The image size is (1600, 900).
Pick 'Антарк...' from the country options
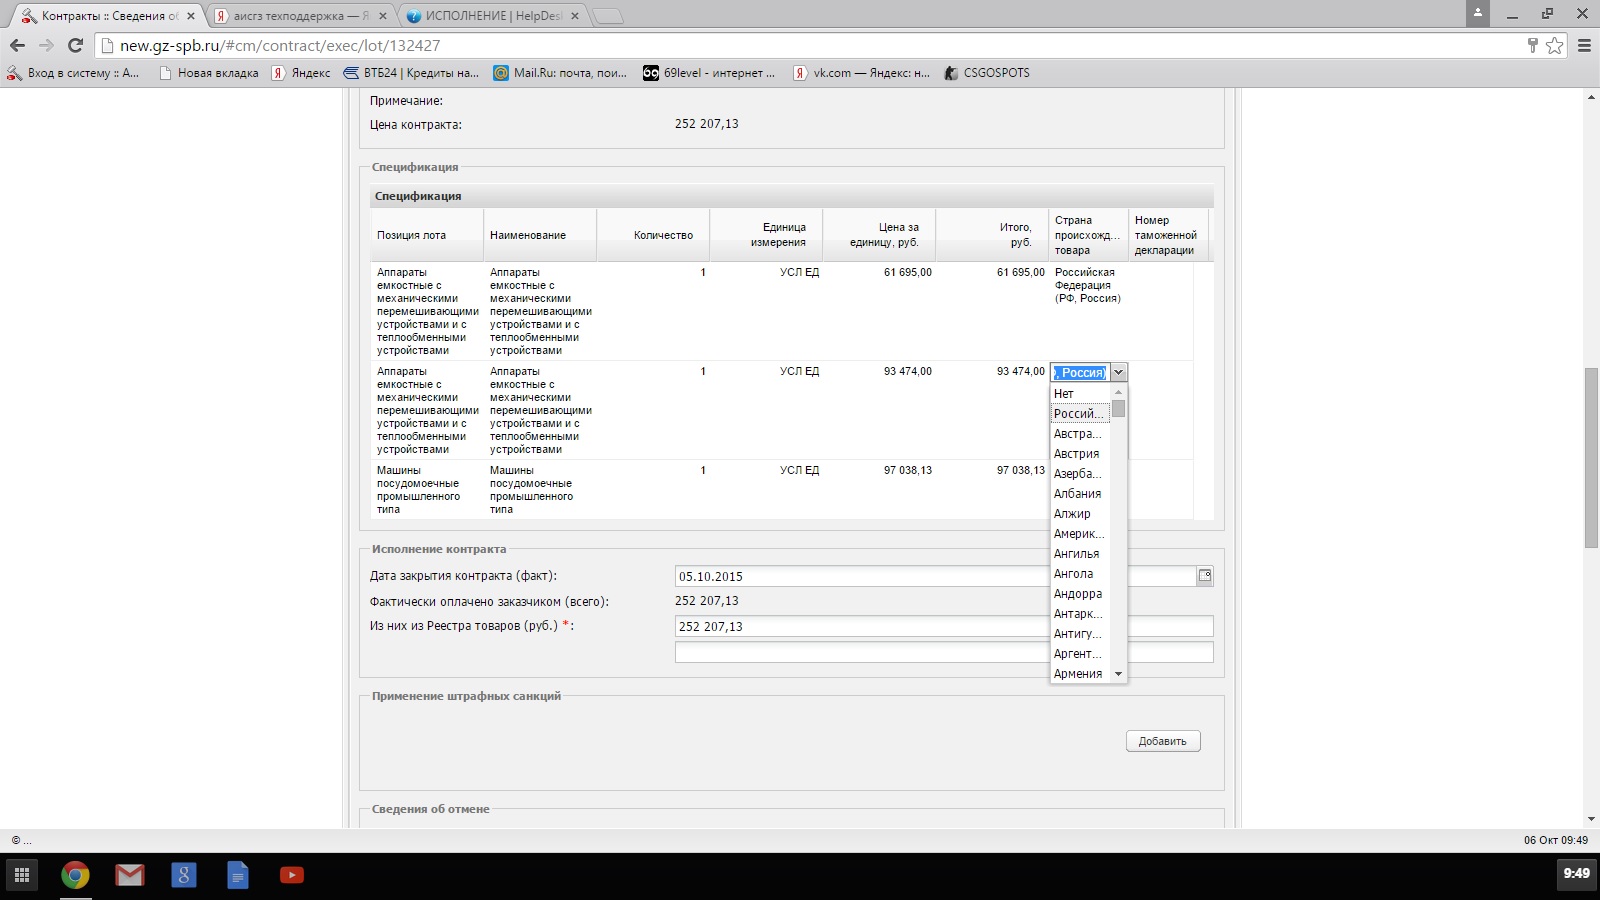click(1080, 614)
